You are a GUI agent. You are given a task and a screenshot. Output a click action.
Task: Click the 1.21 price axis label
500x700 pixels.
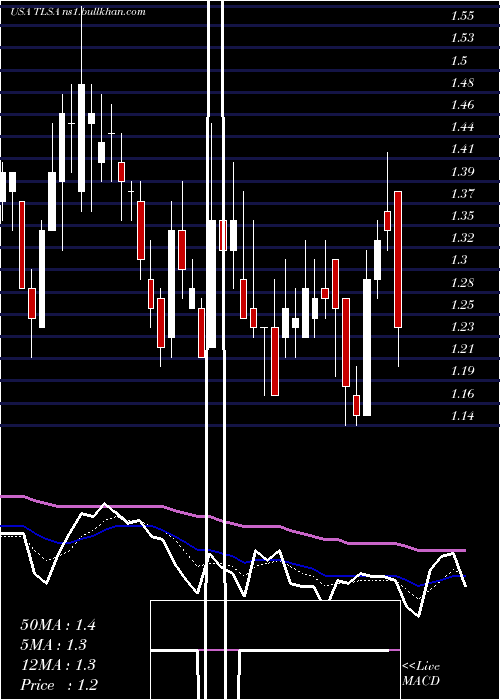[x=462, y=348]
